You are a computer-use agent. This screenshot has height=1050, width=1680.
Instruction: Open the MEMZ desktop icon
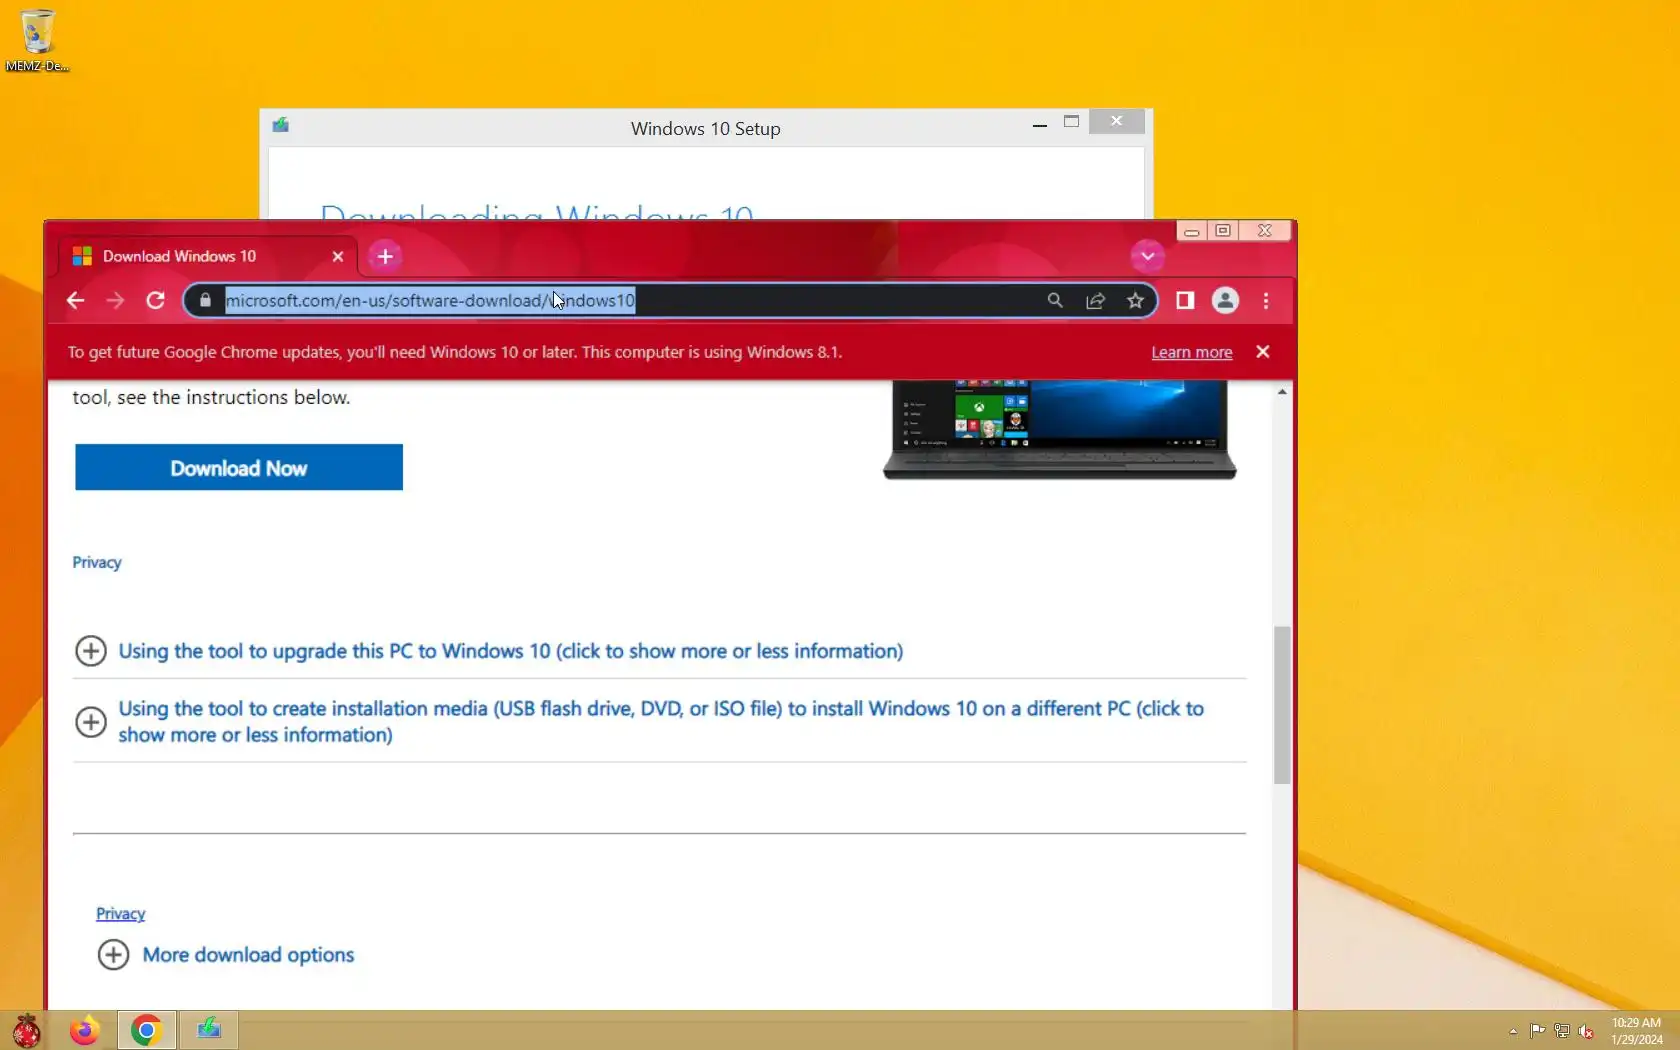[37, 41]
